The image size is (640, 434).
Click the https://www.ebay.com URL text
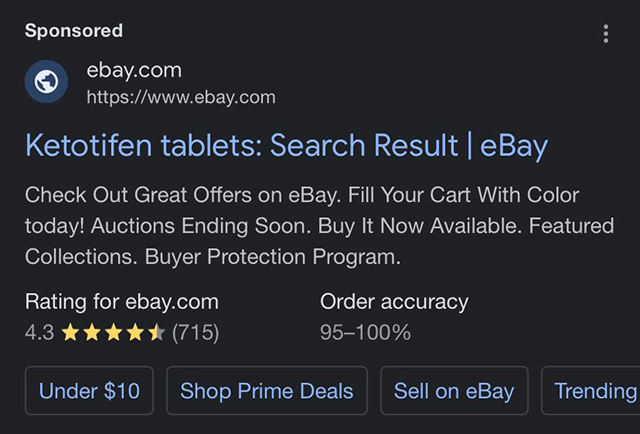(x=180, y=97)
